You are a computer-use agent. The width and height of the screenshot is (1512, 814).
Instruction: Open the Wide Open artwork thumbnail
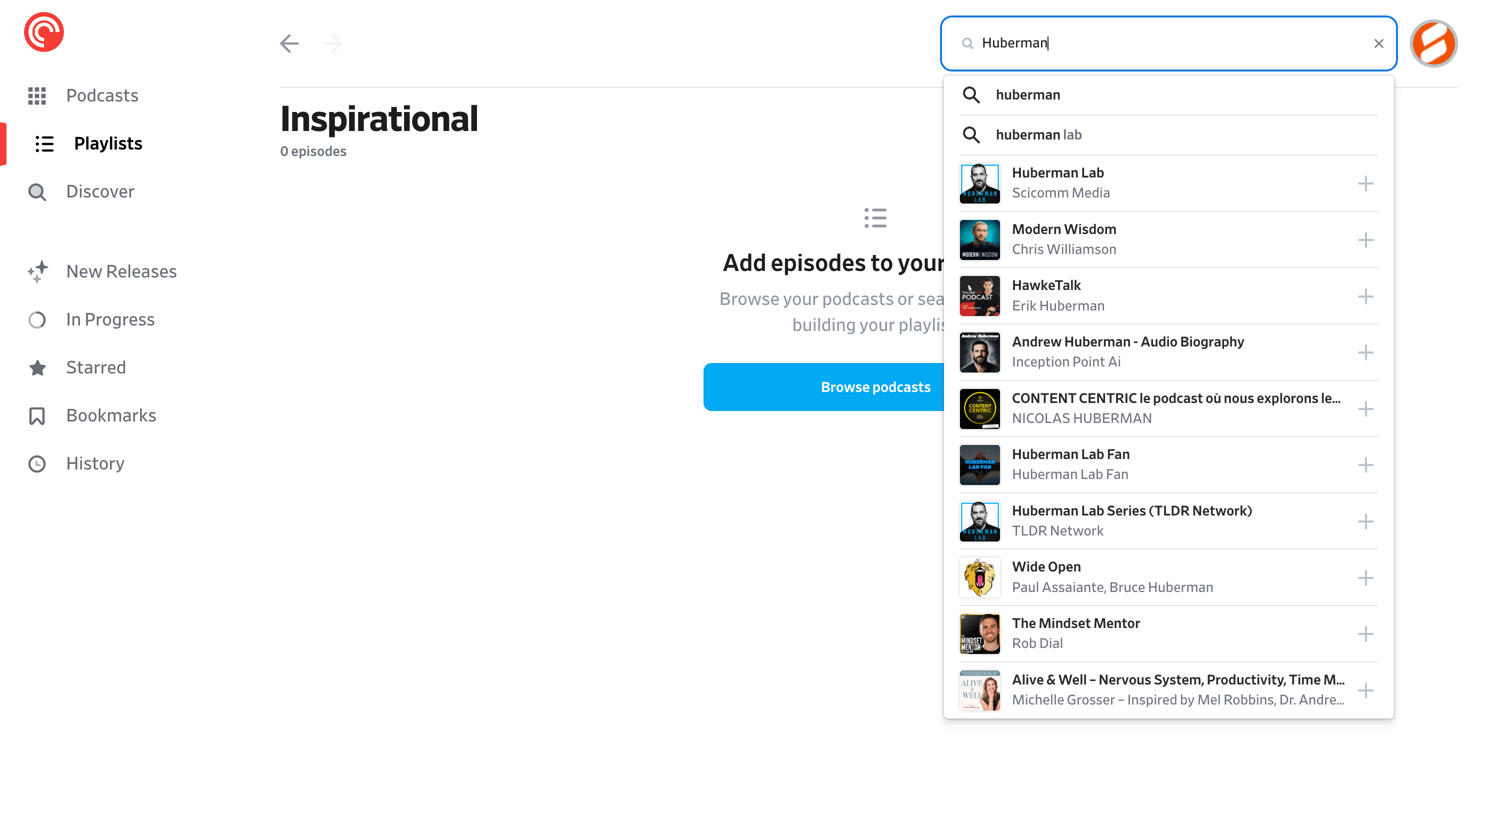(980, 578)
